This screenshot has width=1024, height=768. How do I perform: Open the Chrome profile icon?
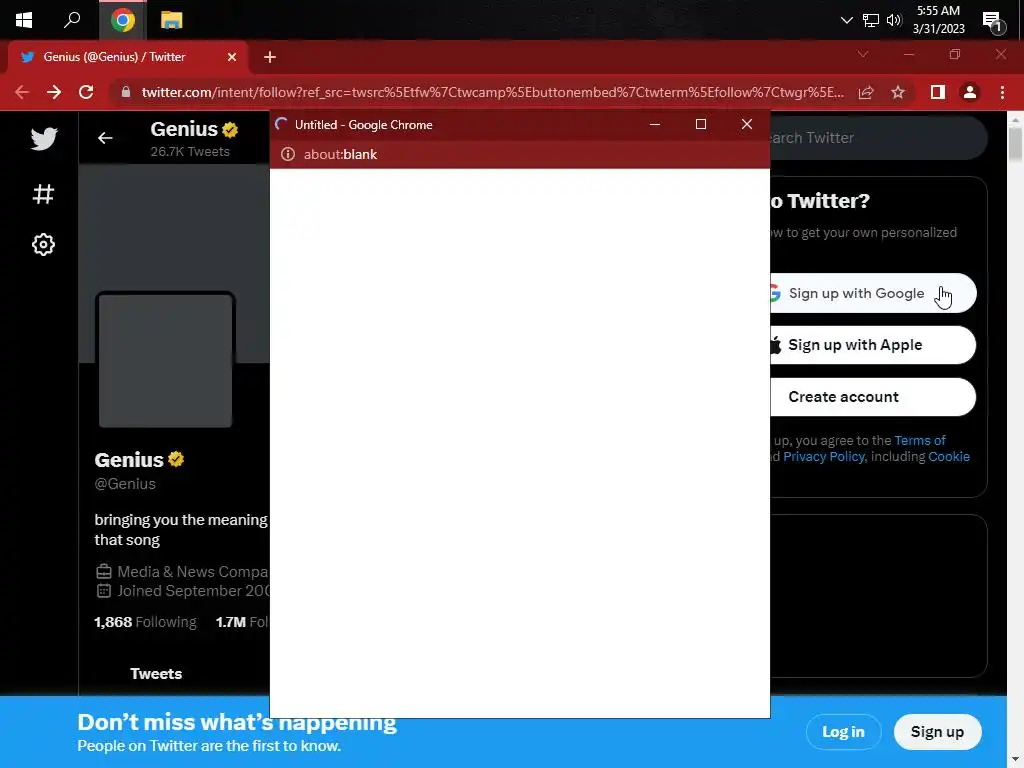coord(970,93)
